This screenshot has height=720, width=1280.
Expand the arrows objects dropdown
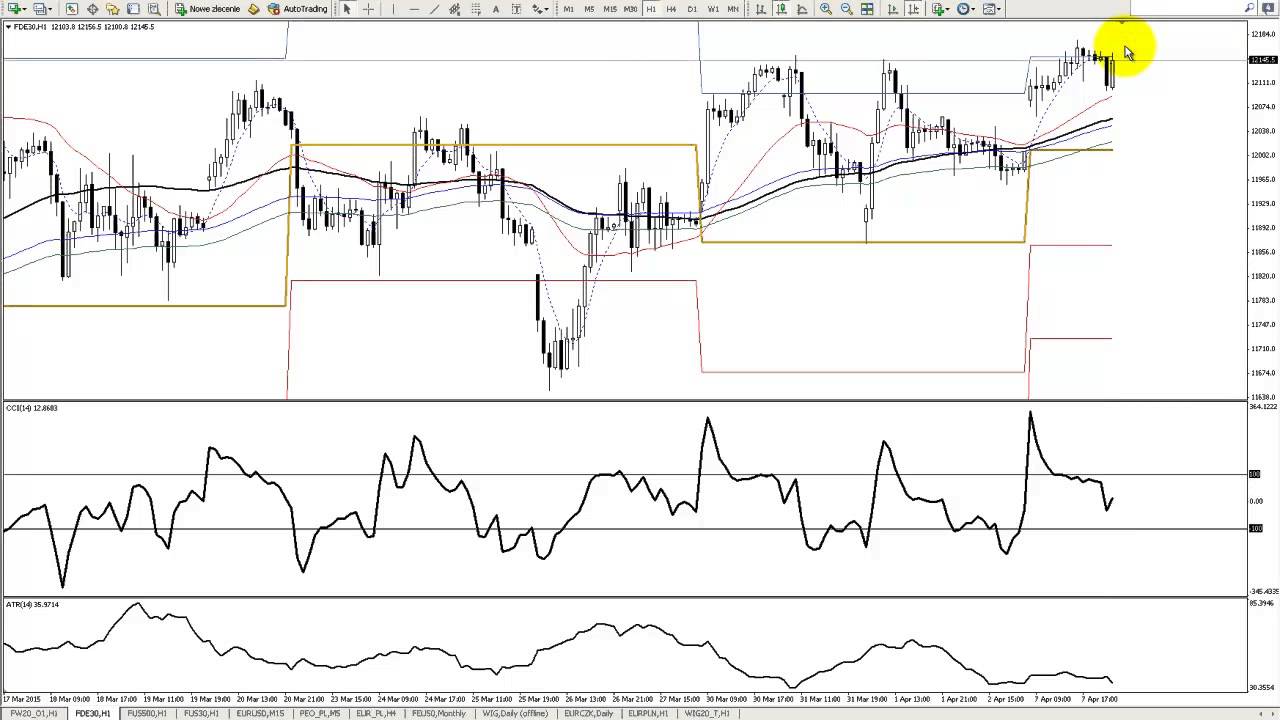click(x=541, y=9)
